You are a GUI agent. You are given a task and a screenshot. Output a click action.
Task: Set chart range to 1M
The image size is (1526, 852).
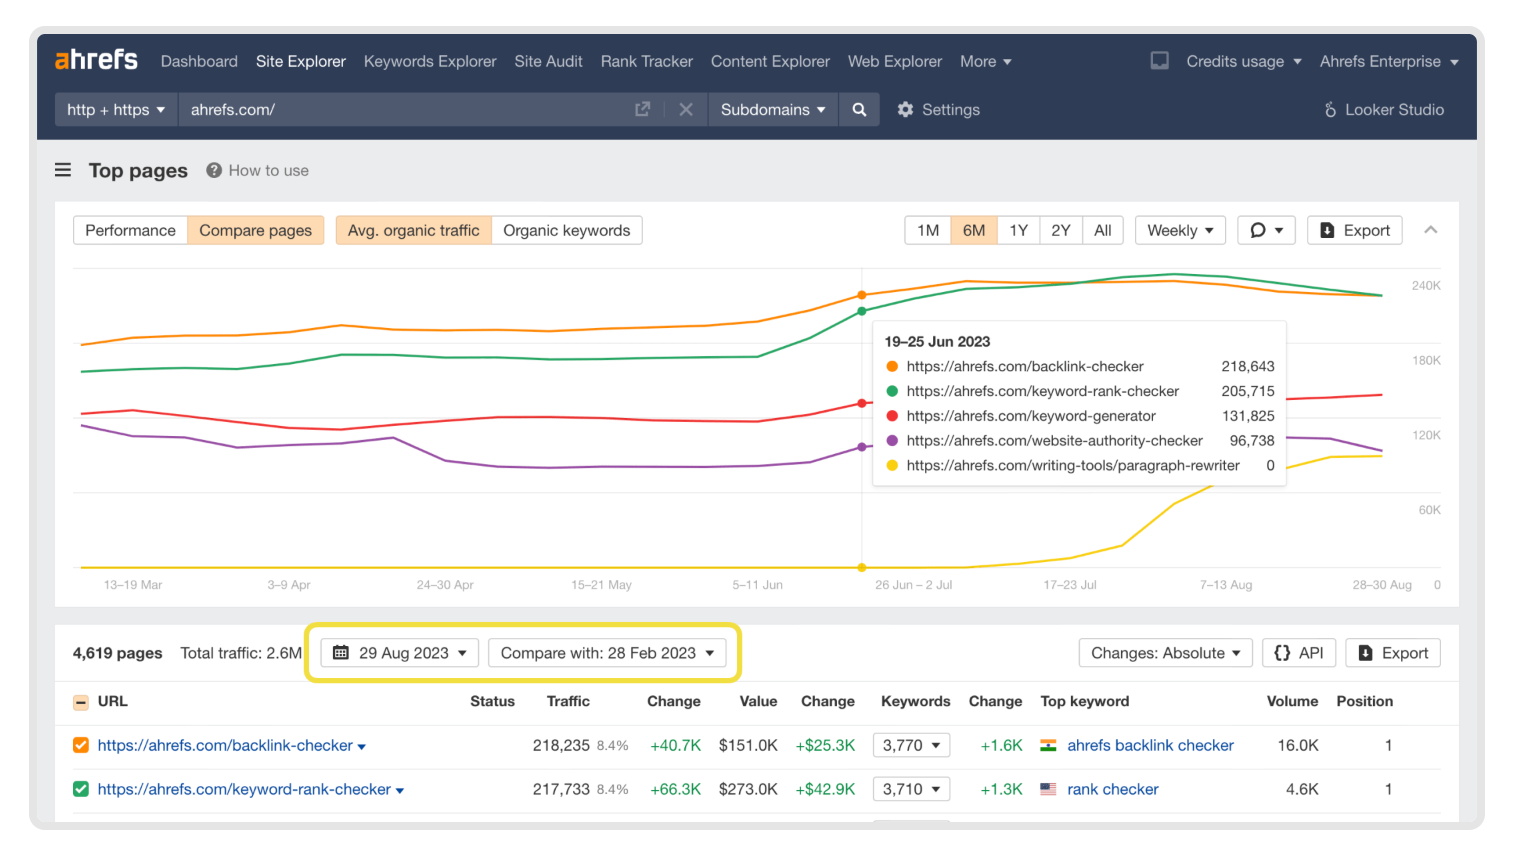click(928, 230)
